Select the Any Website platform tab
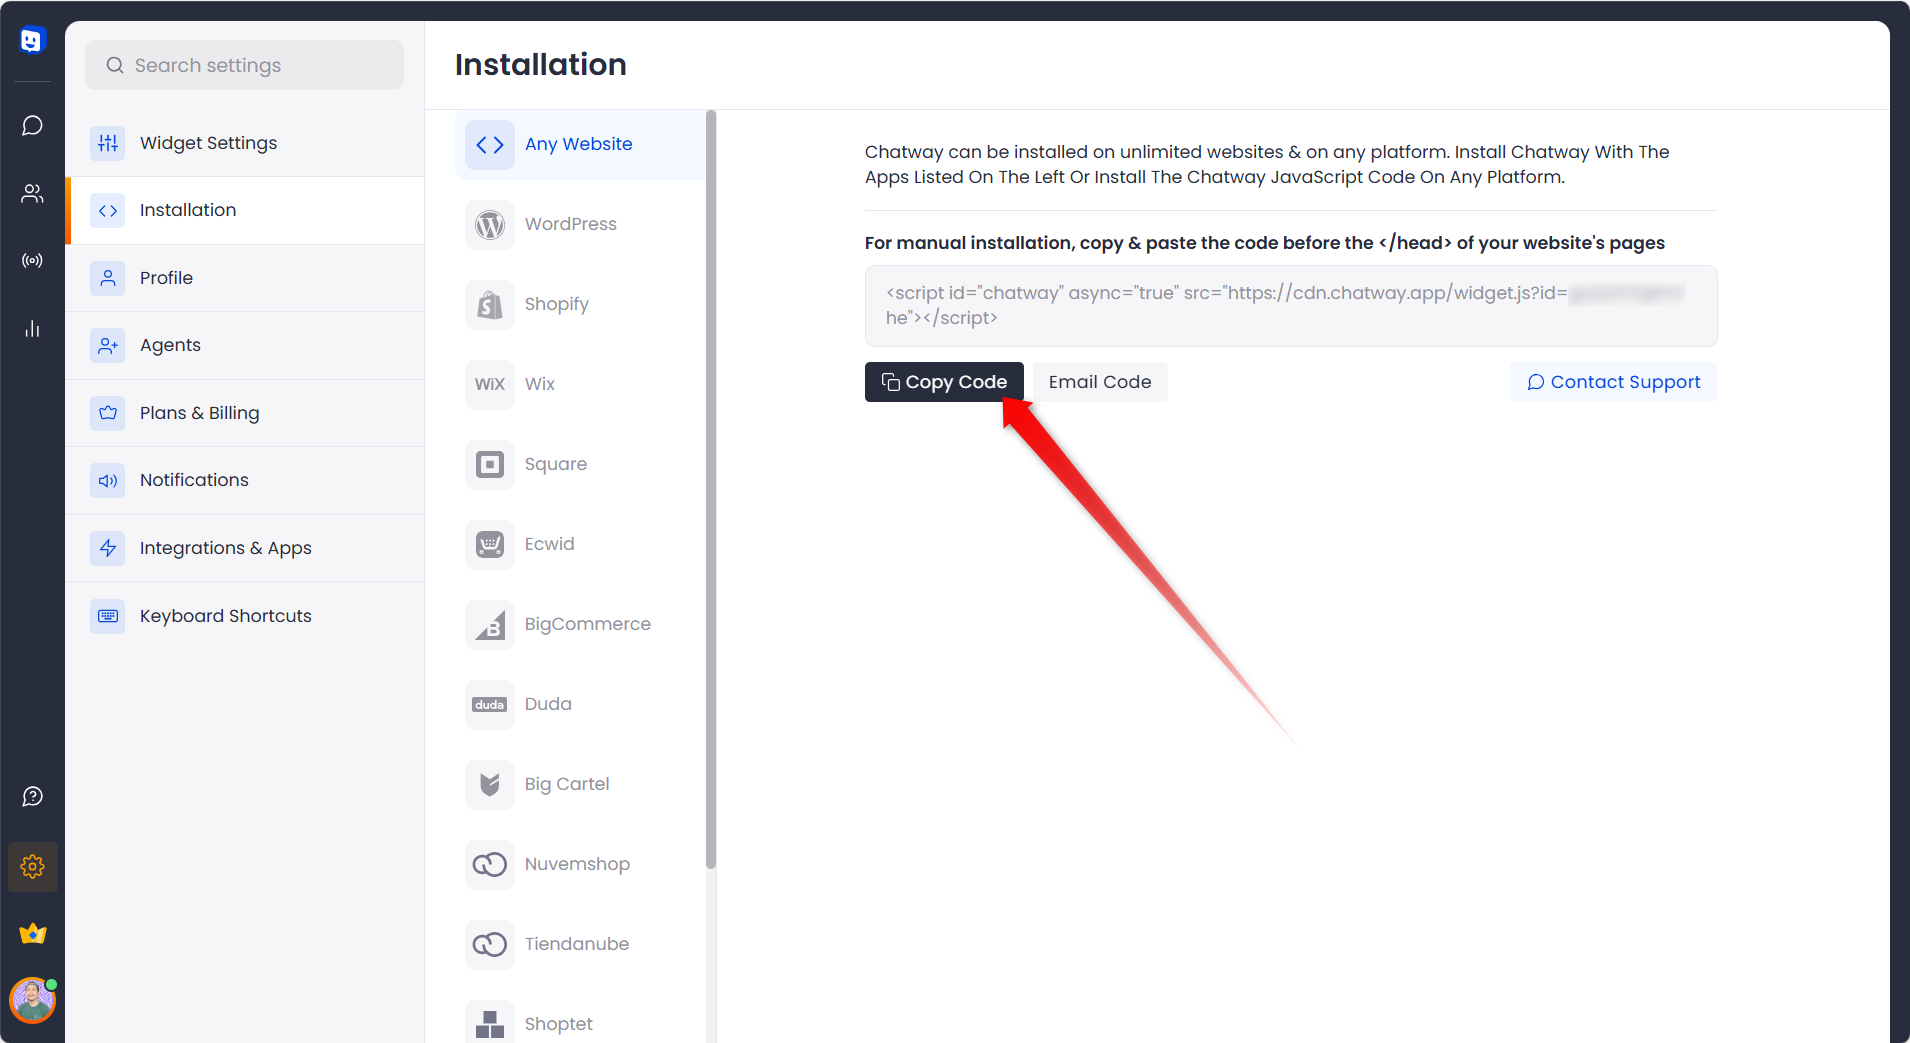The height and width of the screenshot is (1043, 1910). click(580, 145)
